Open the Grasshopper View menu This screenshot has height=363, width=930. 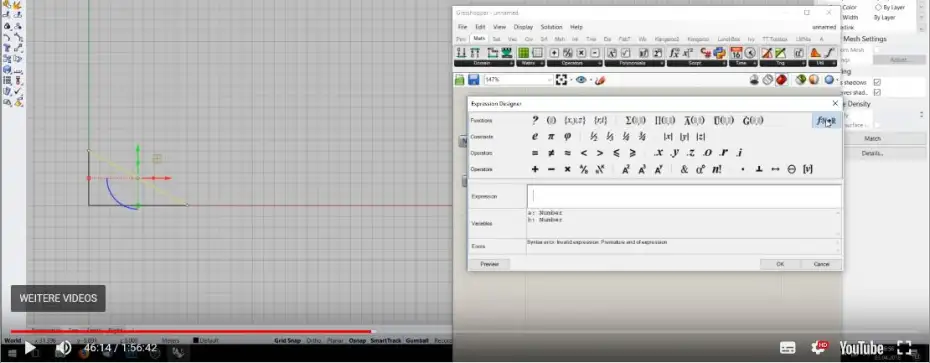point(499,27)
